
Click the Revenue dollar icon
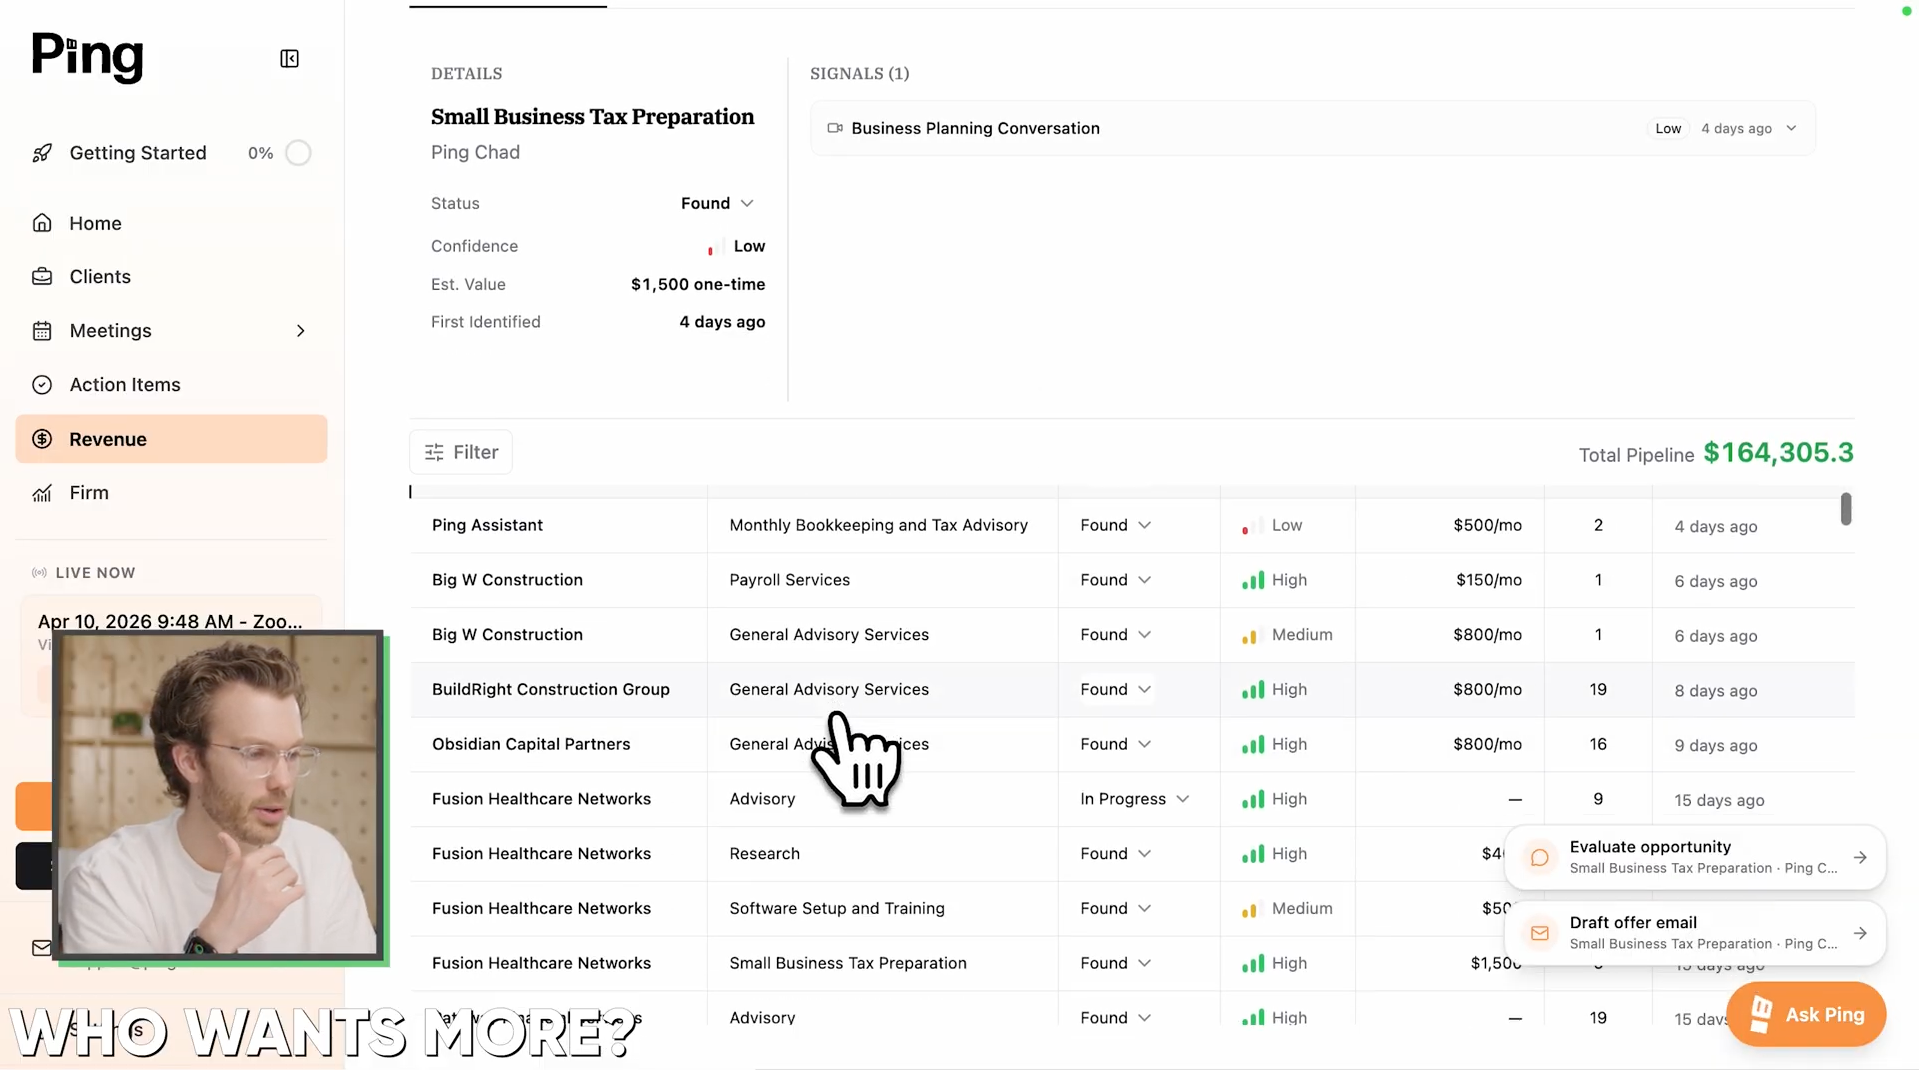click(x=42, y=439)
